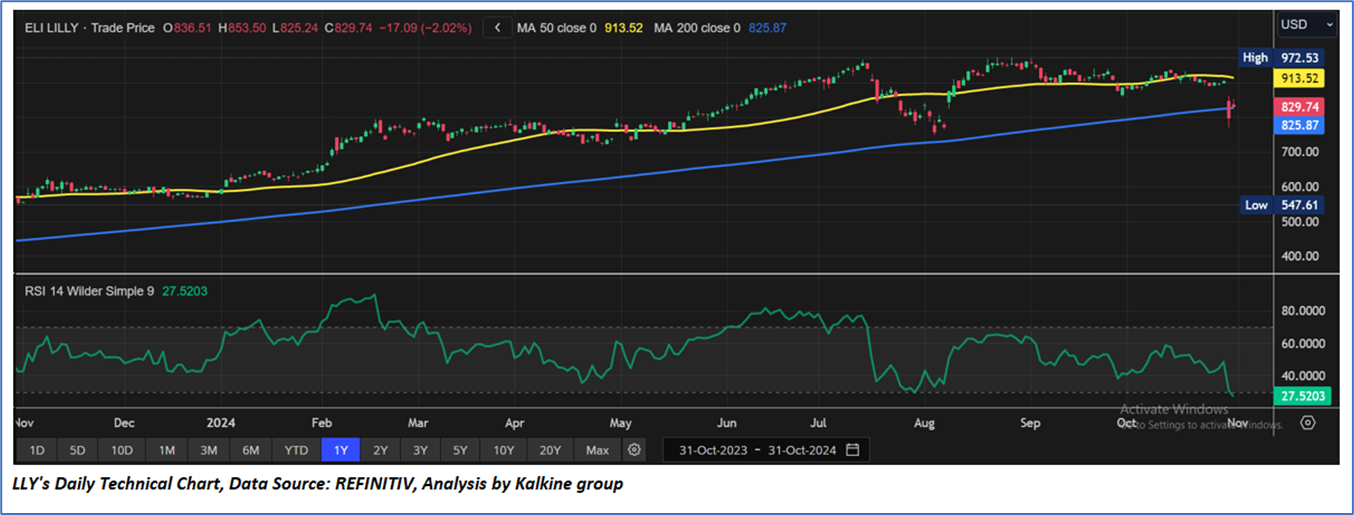Select the 6M time range
This screenshot has height=515, width=1354.
tap(251, 450)
